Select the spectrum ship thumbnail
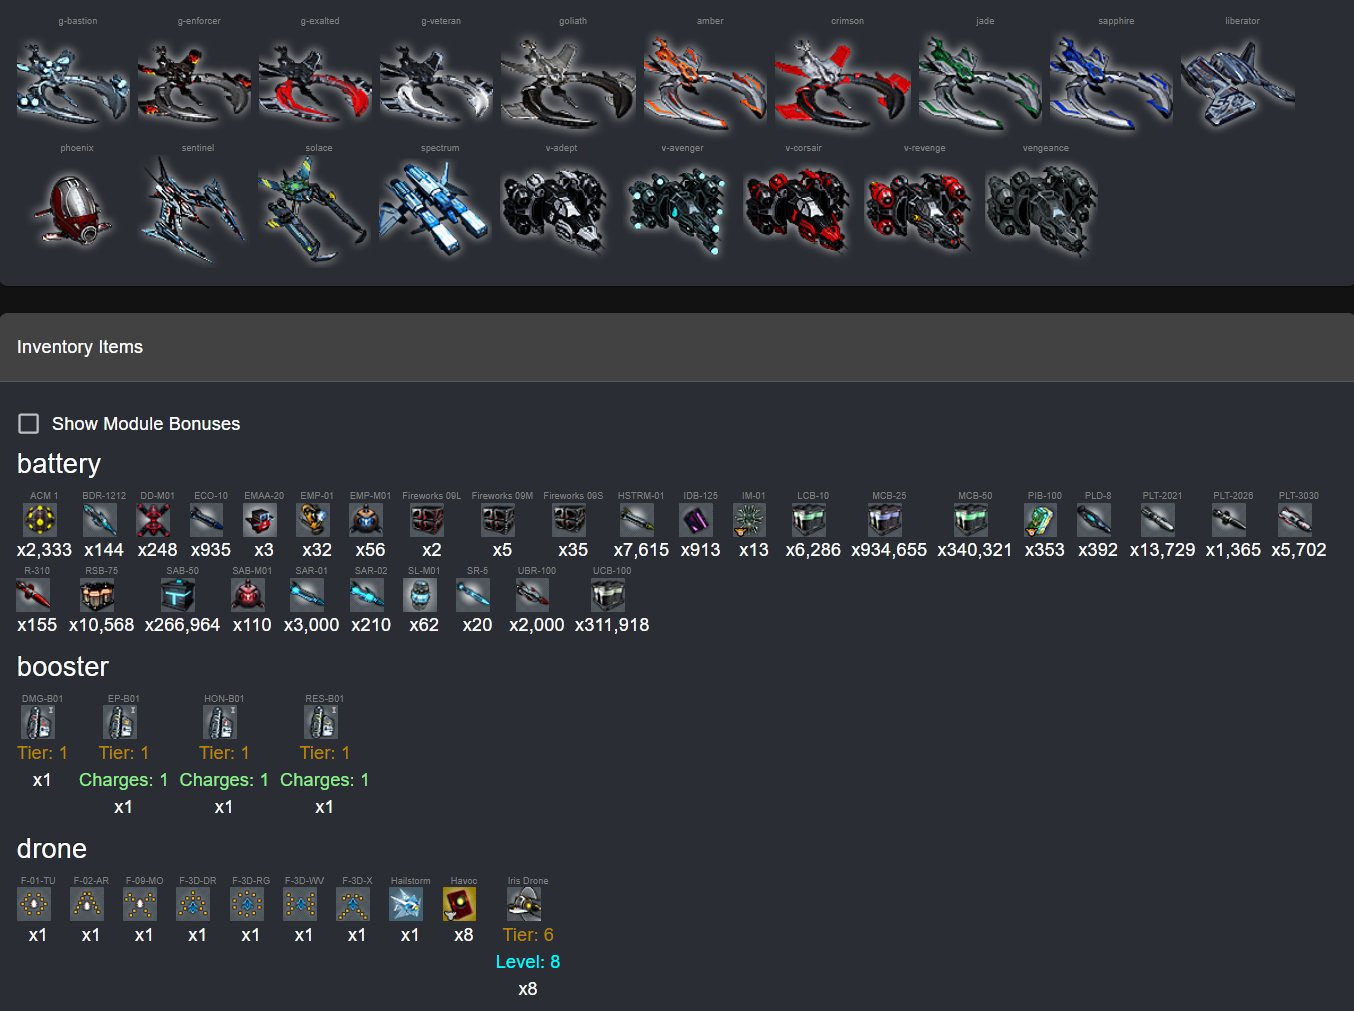 pyautogui.click(x=435, y=210)
